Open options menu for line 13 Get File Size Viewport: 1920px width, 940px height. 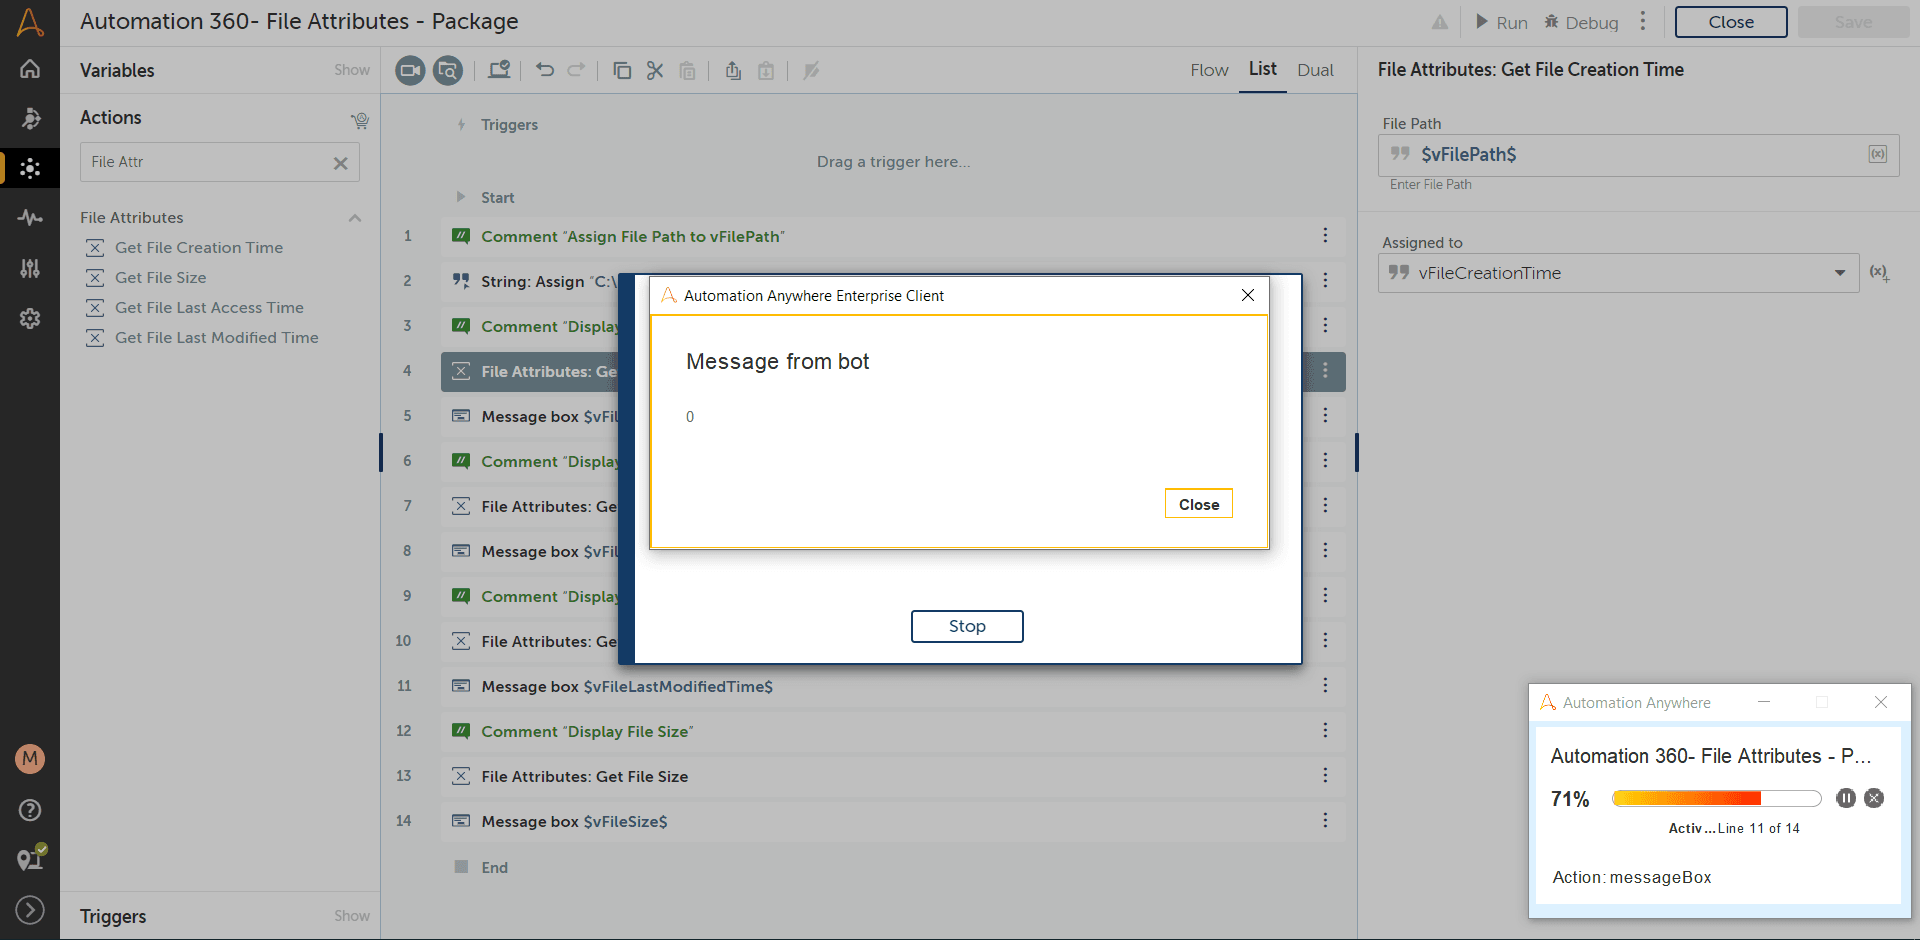[1325, 776]
